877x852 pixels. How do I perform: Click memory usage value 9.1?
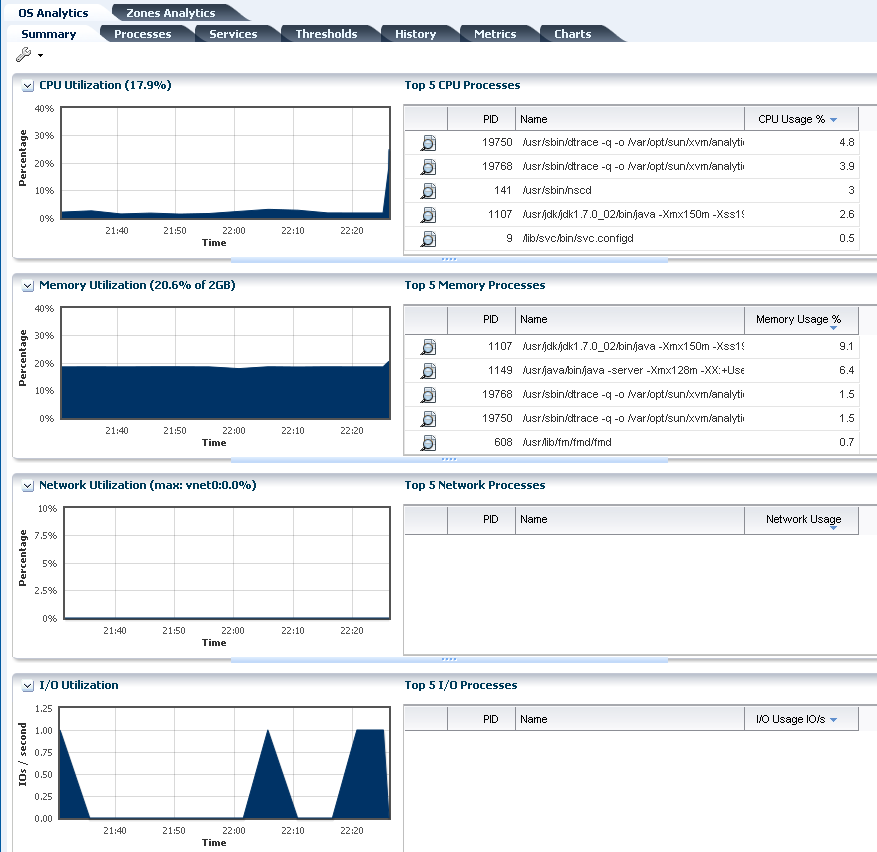846,347
